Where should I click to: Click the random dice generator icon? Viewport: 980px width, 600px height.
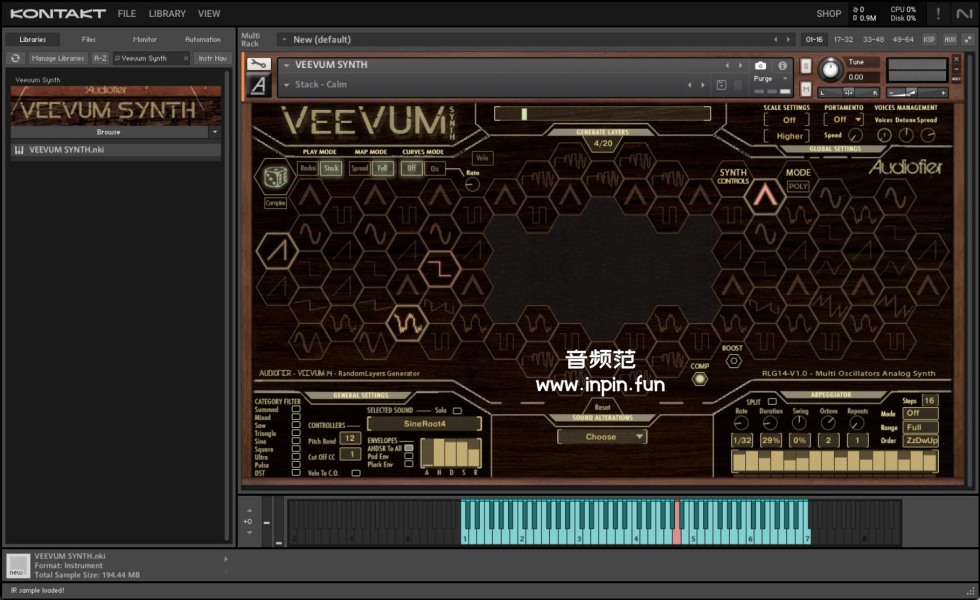coord(275,178)
